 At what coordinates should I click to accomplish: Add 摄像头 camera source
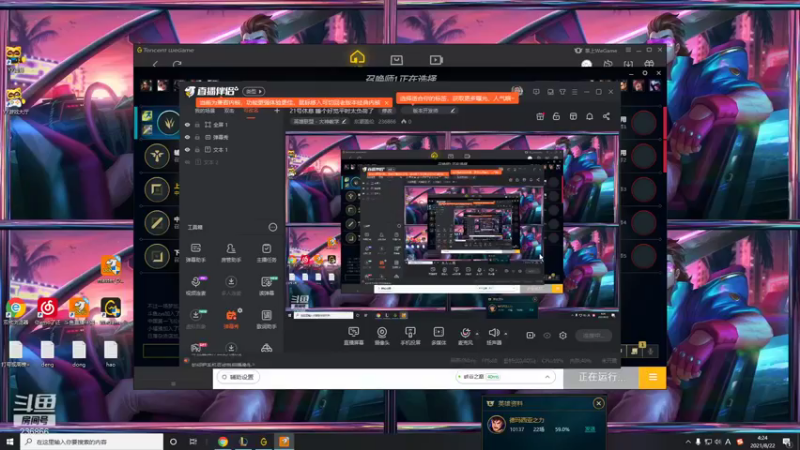[382, 336]
